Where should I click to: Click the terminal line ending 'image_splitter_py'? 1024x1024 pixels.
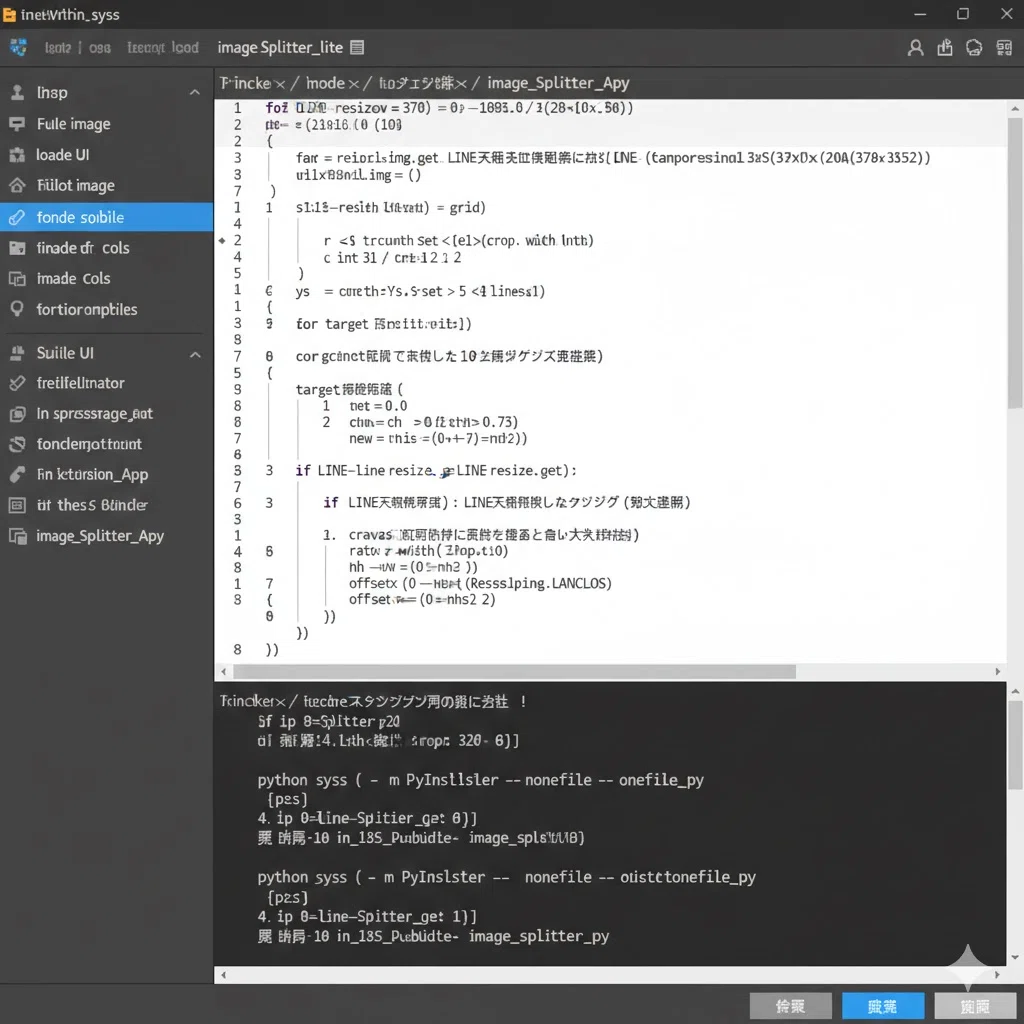tap(433, 936)
